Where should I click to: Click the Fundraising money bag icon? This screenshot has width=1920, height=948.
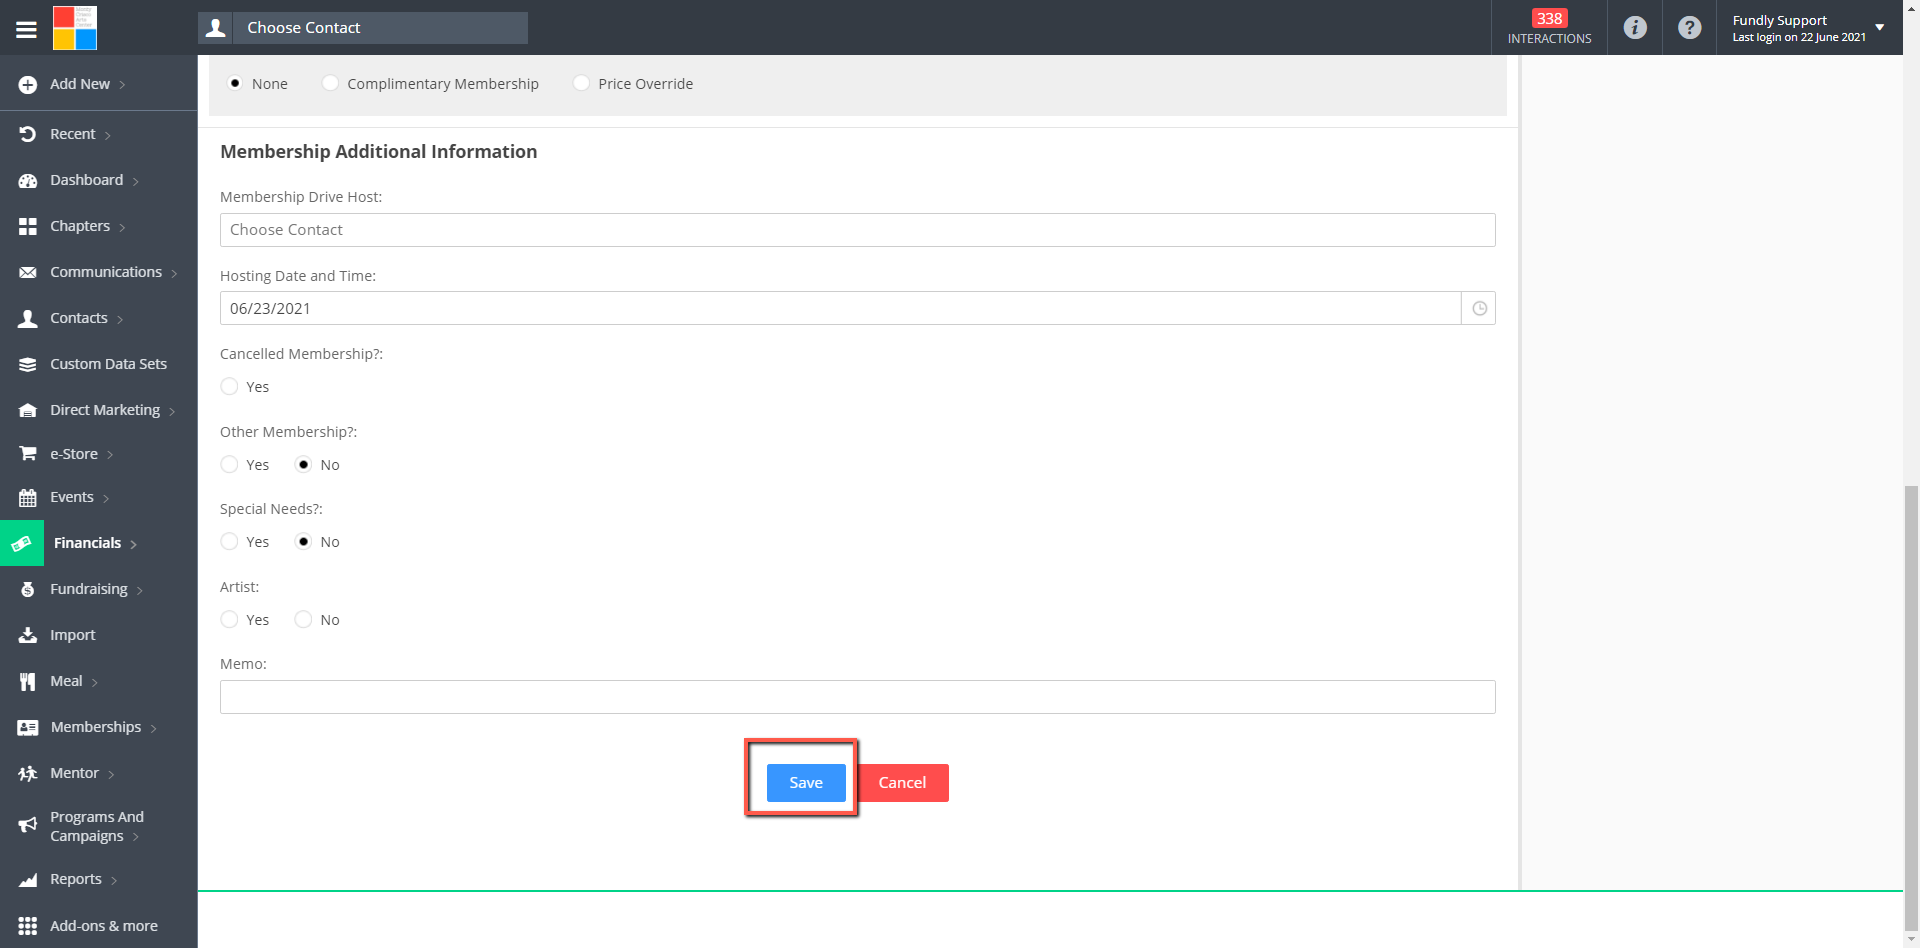click(x=28, y=590)
